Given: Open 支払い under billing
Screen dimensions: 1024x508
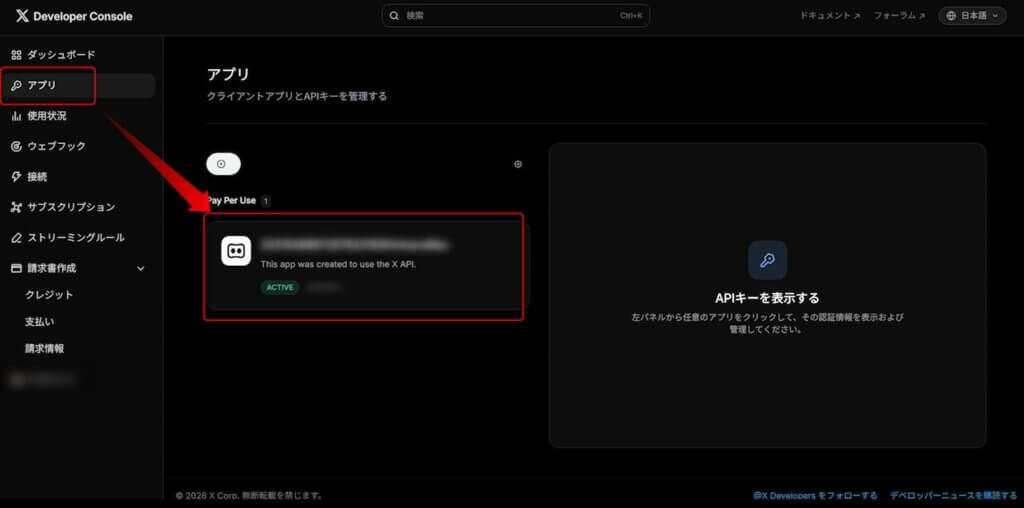Looking at the screenshot, I should coord(40,322).
